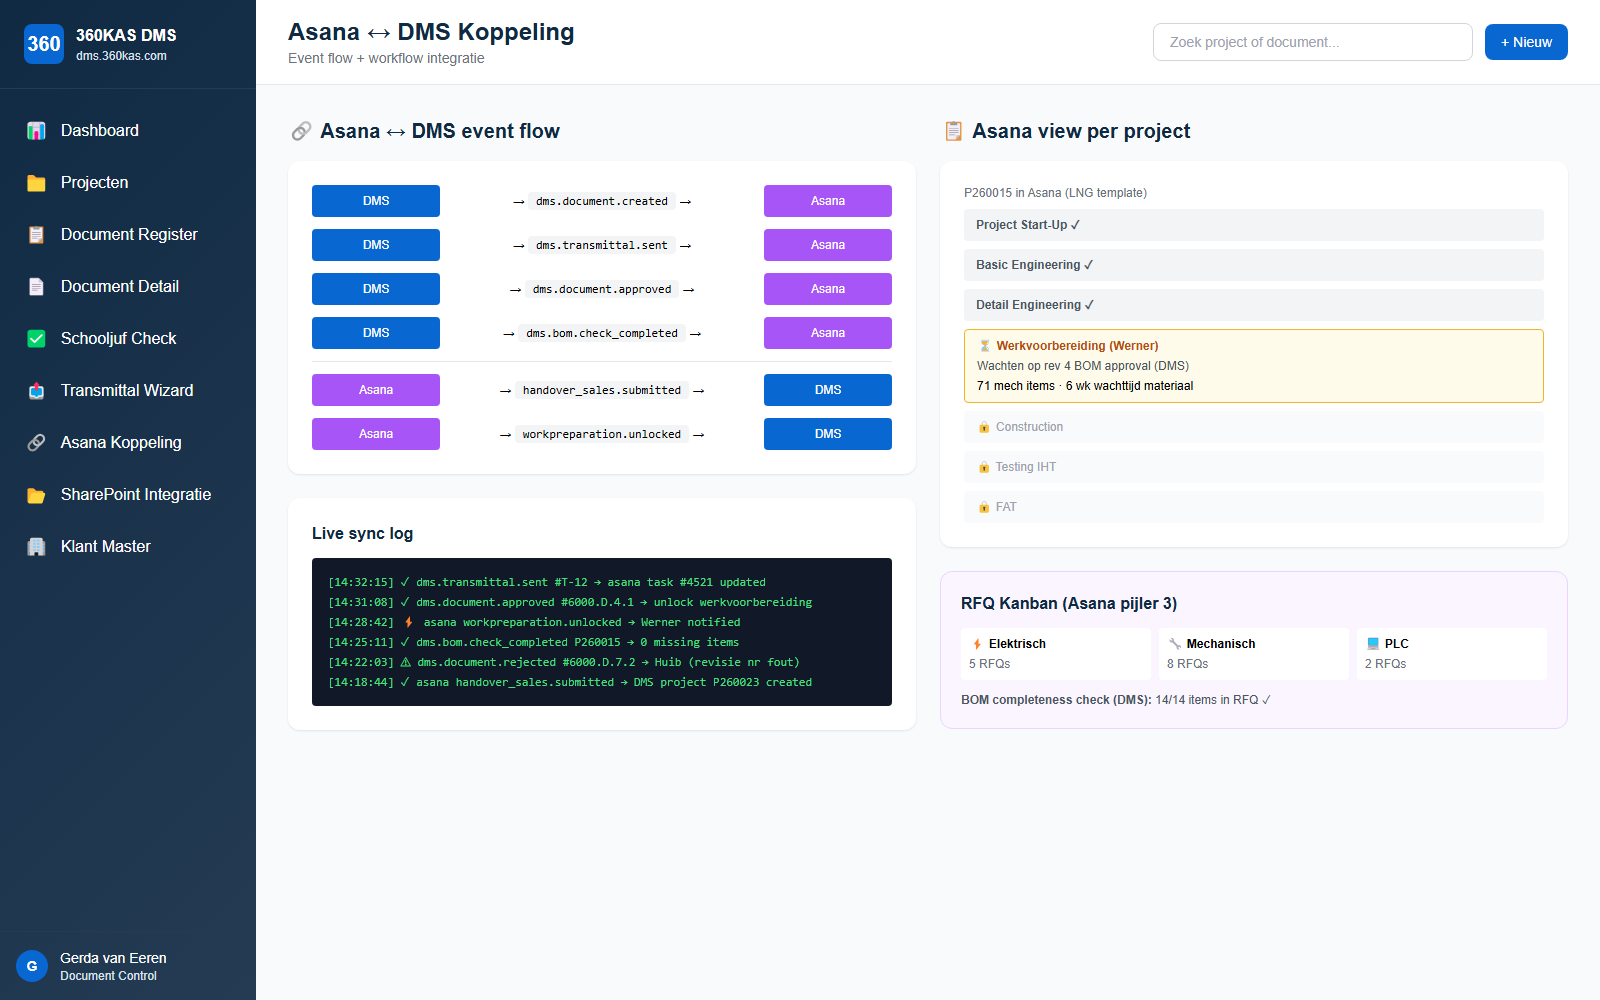Open the Mechanisch 8 RFQs card
The height and width of the screenshot is (1000, 1600).
[1254, 654]
